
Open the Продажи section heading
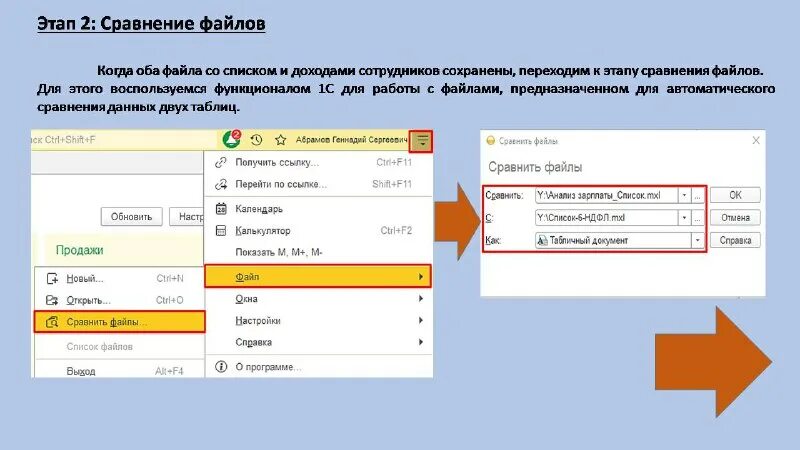coord(80,250)
